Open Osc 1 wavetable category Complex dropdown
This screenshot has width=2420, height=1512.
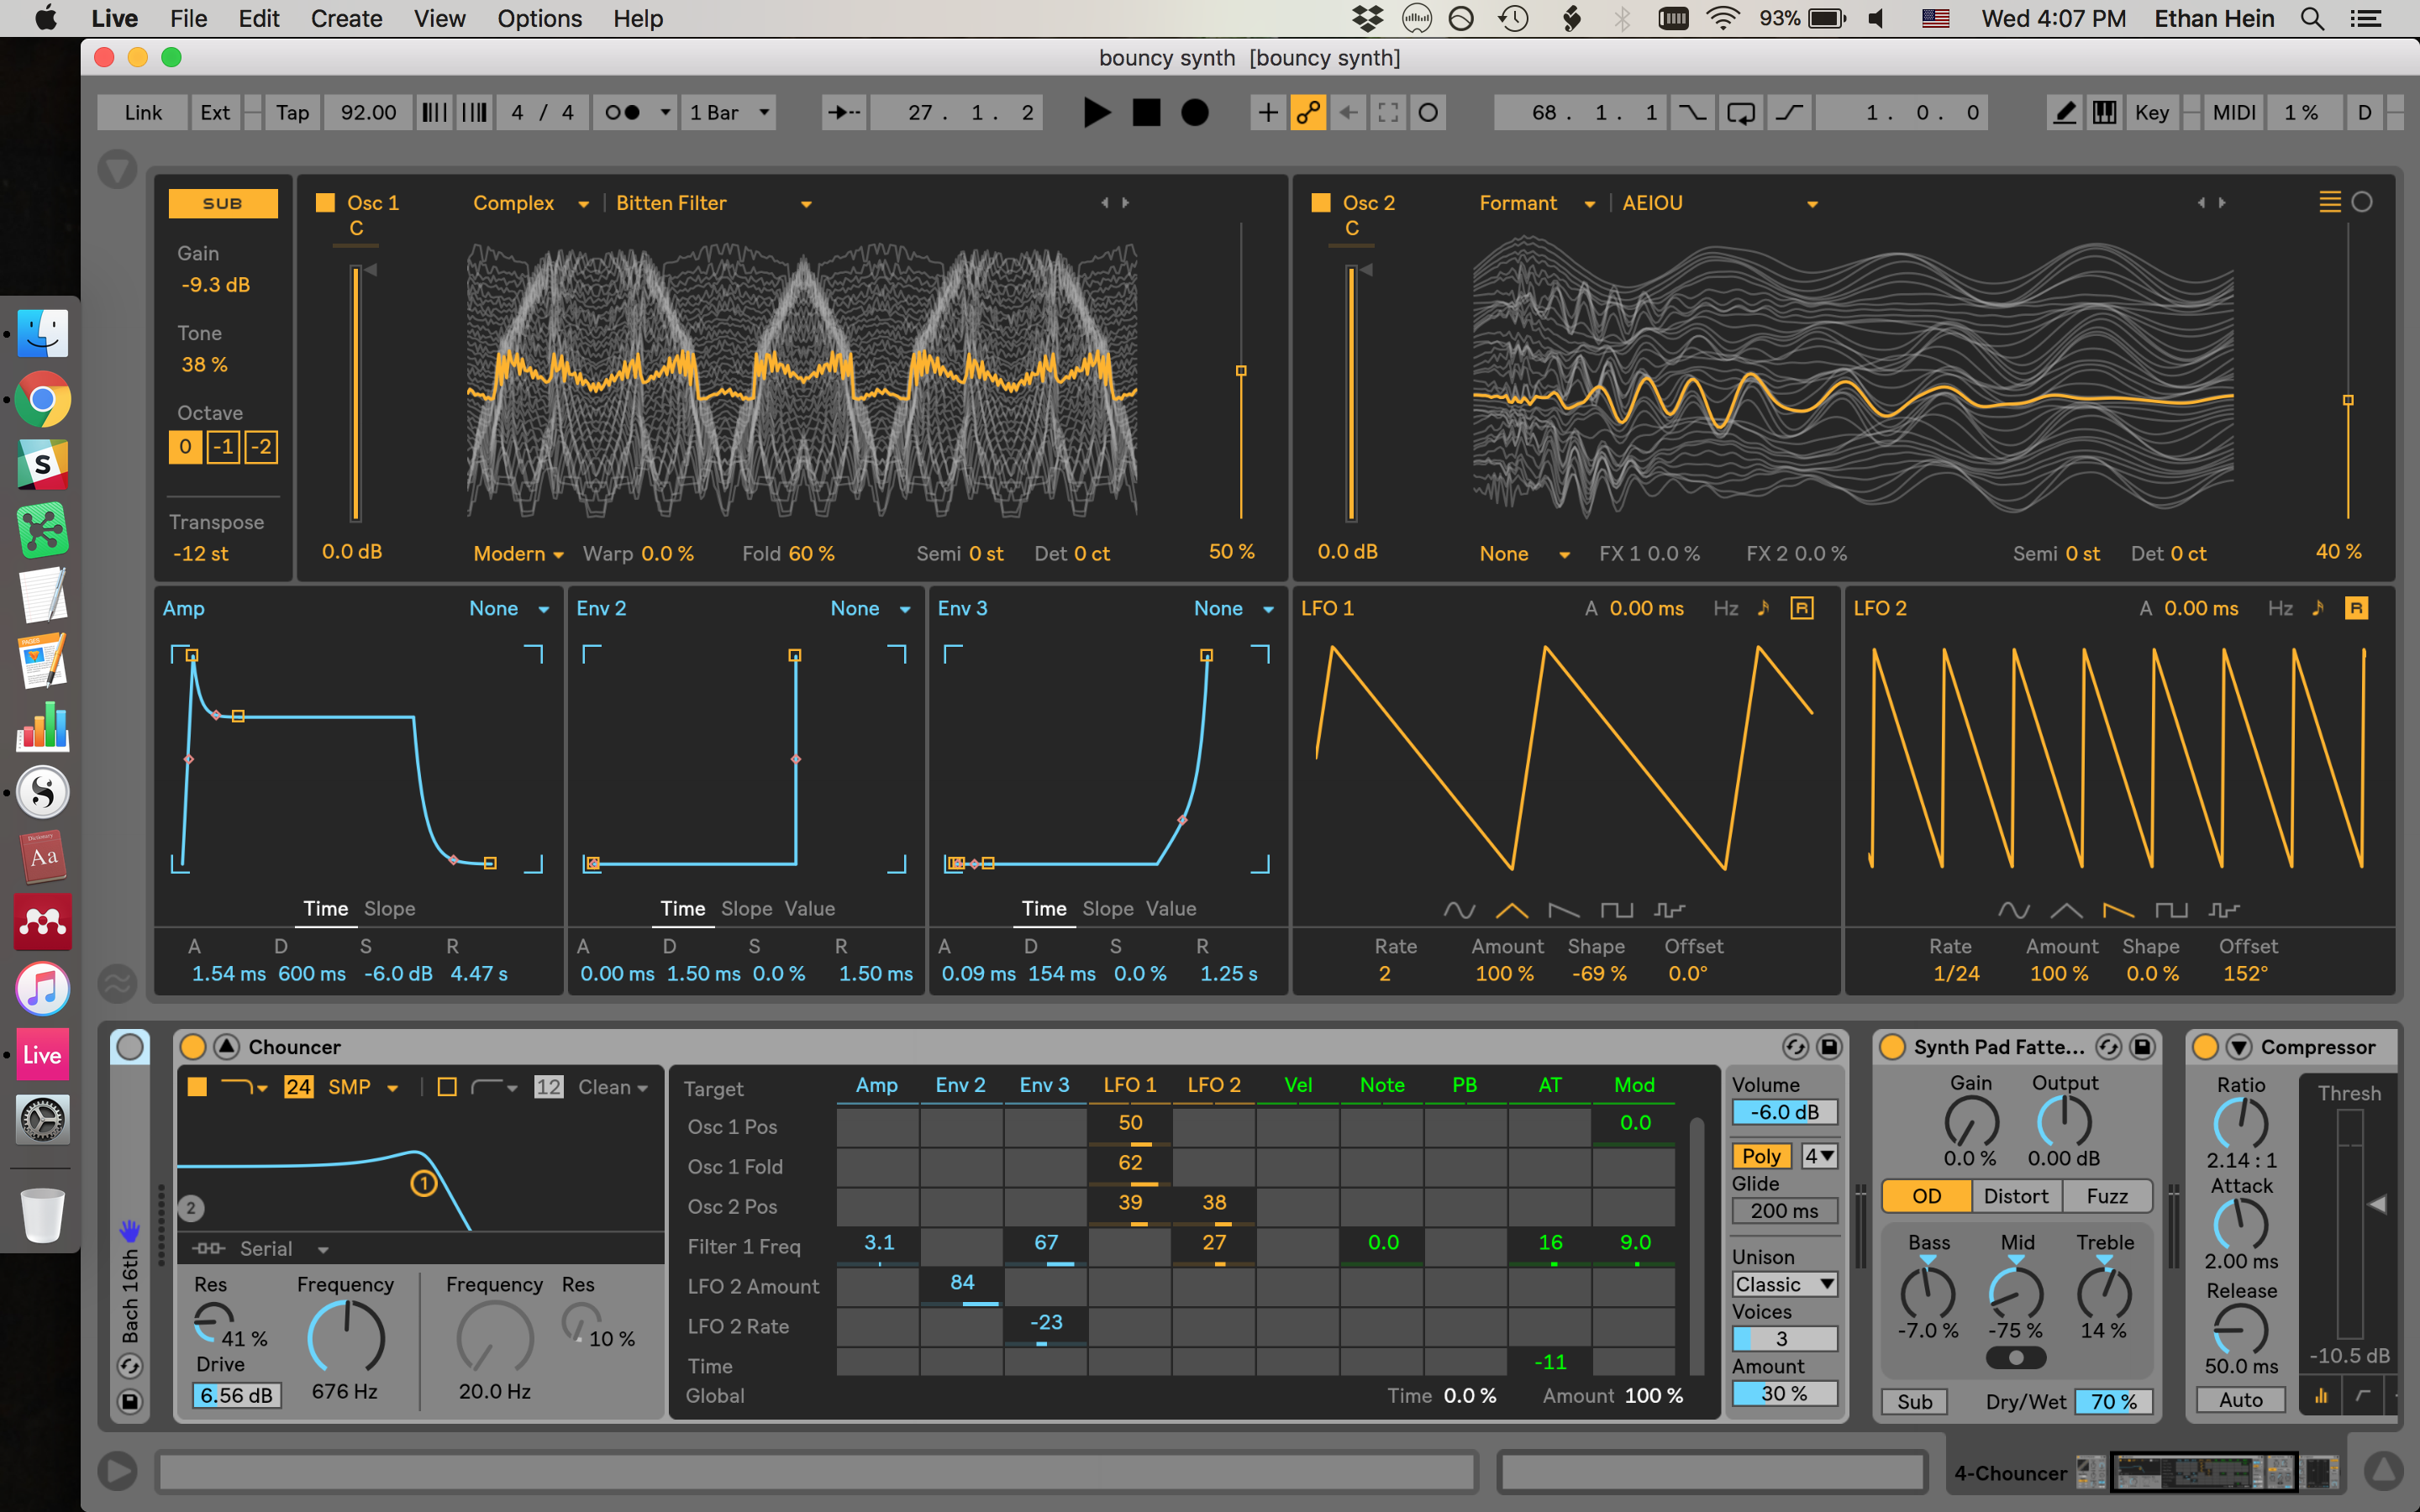click(531, 203)
